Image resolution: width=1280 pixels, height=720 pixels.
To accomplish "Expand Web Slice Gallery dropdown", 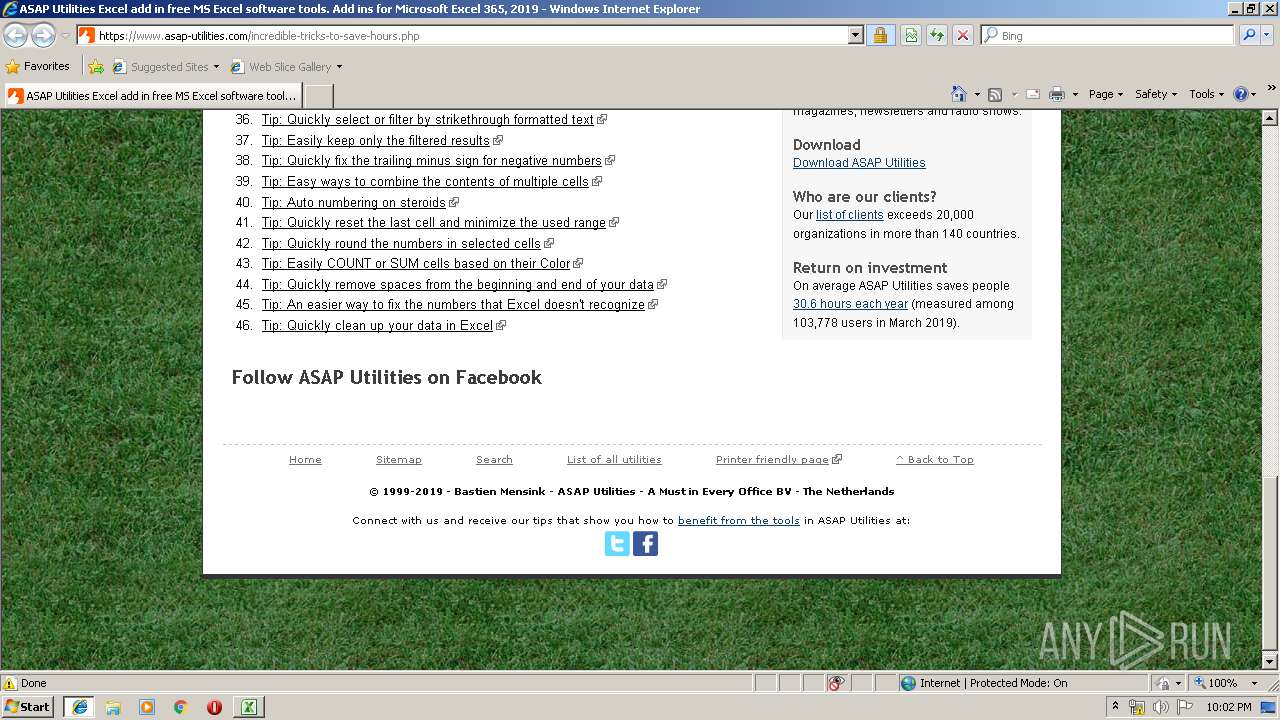I will tap(339, 67).
